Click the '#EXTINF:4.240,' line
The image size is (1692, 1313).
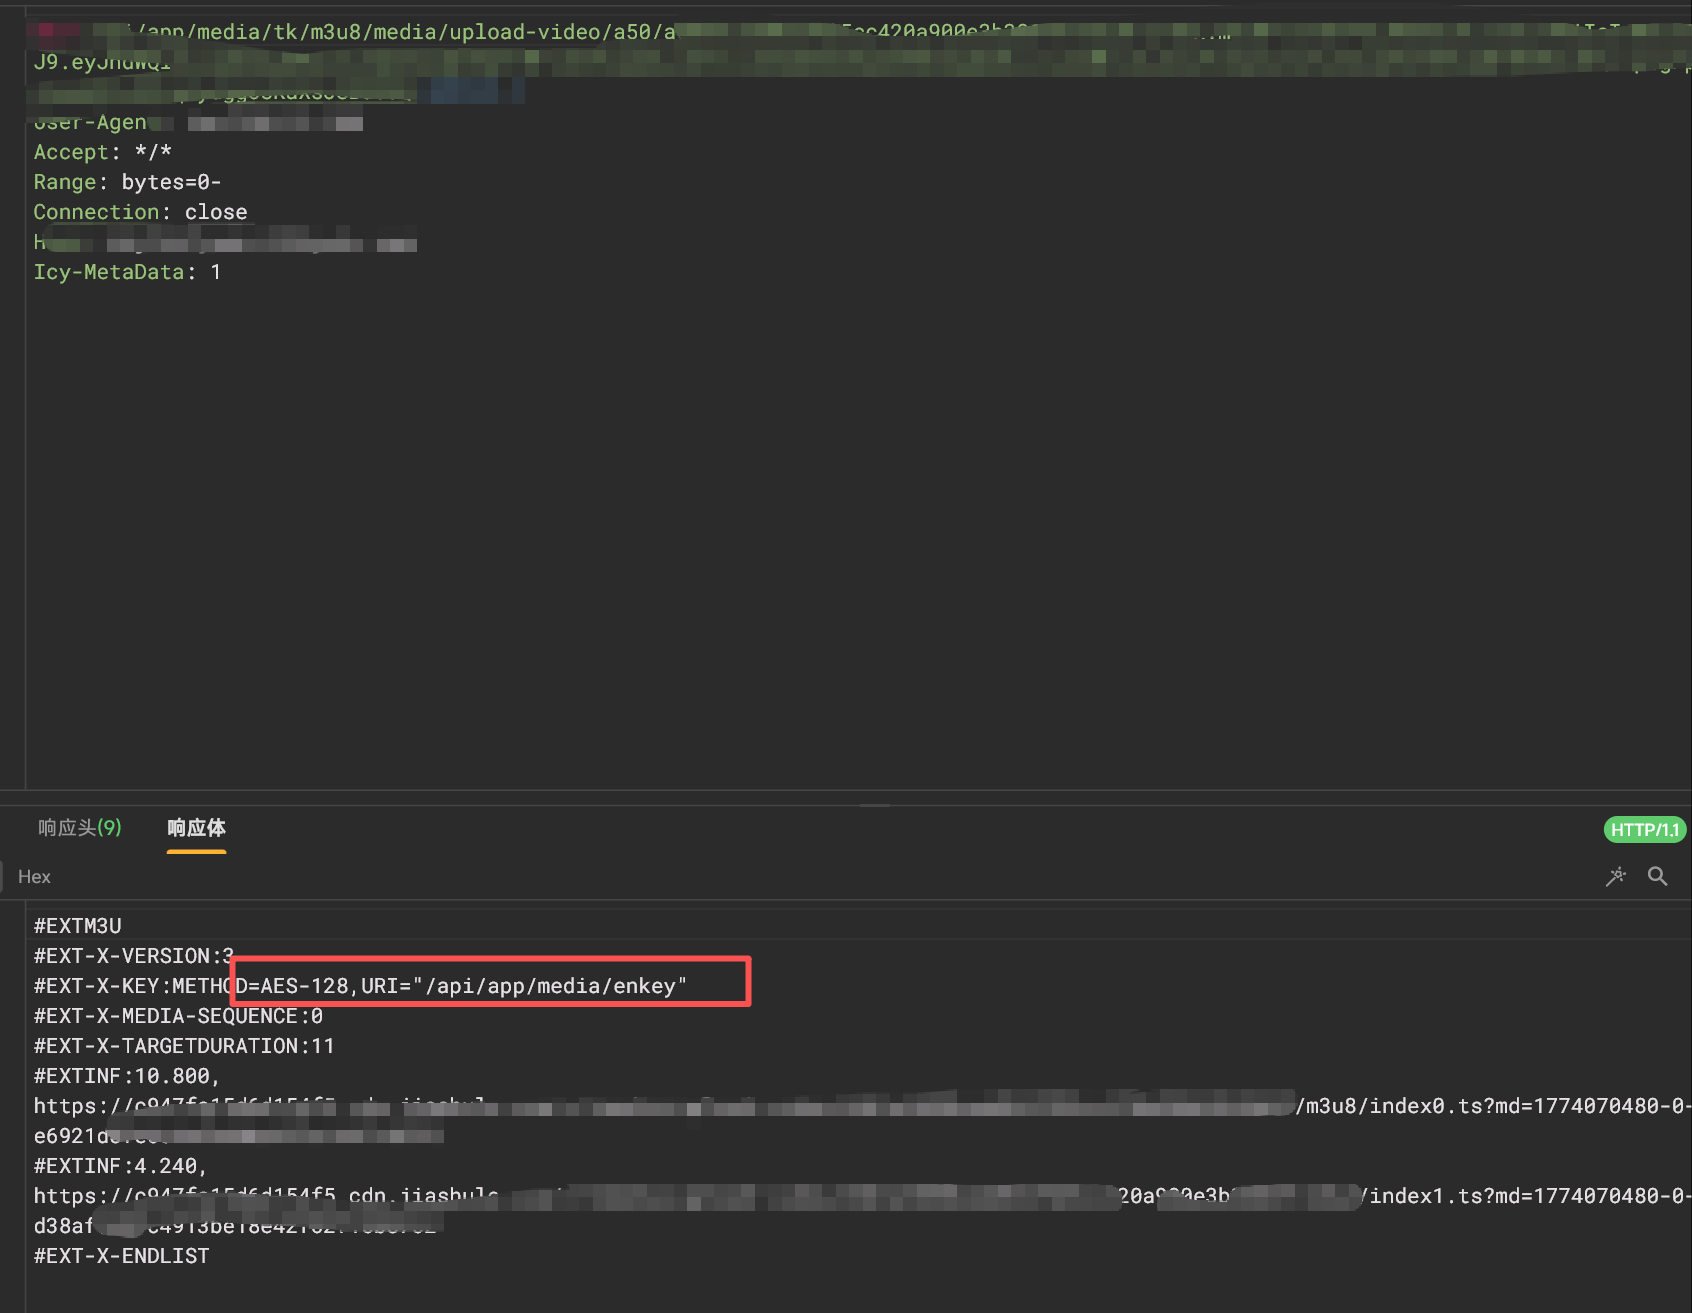tap(121, 1166)
